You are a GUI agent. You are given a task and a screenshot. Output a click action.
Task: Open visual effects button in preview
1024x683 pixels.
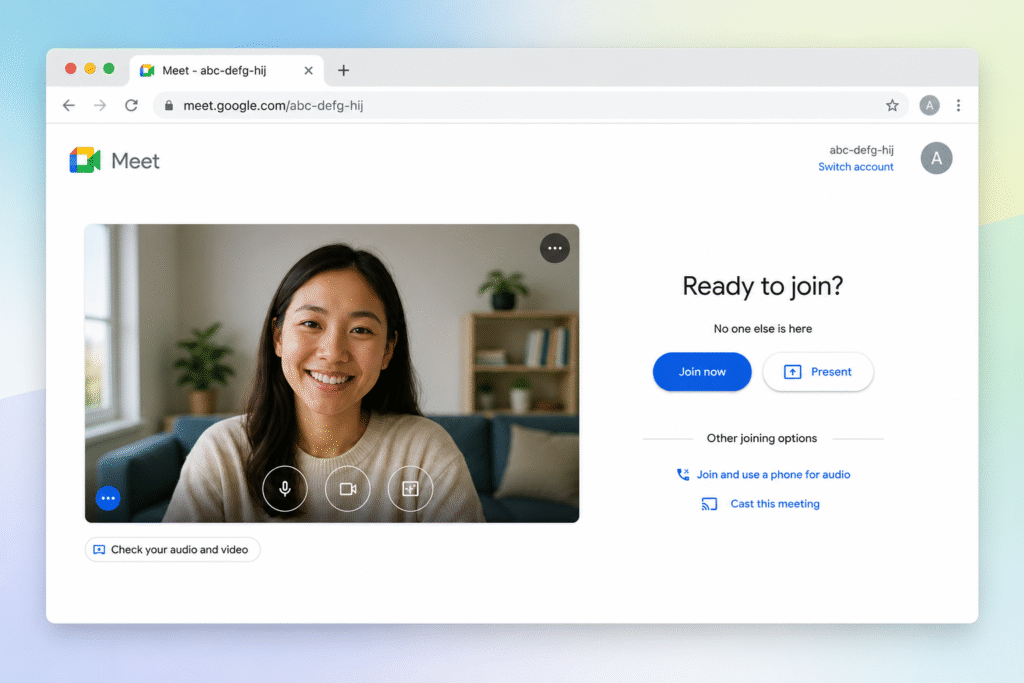pyautogui.click(x=410, y=488)
